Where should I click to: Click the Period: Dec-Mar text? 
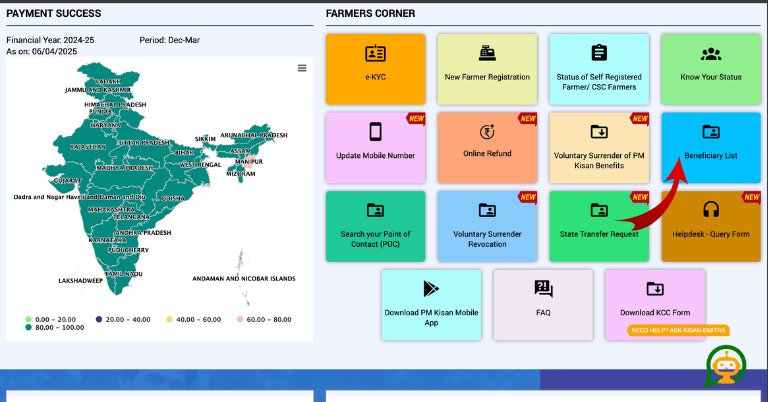click(169, 40)
